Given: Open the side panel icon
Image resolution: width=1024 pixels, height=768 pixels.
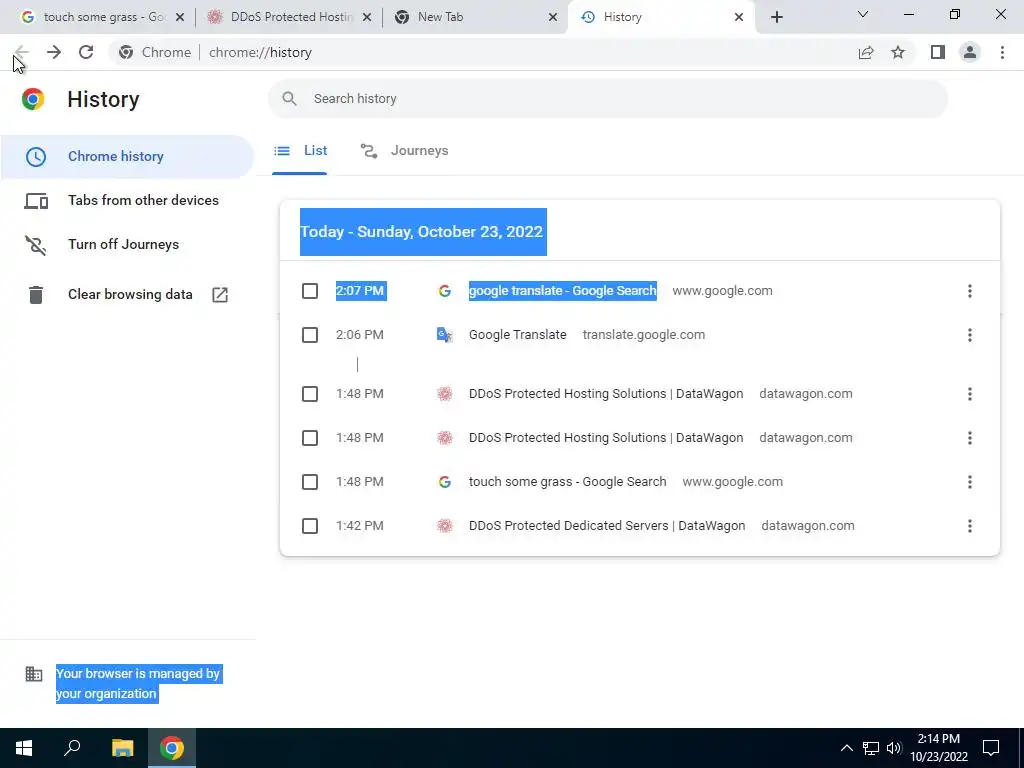Looking at the screenshot, I should tap(938, 52).
